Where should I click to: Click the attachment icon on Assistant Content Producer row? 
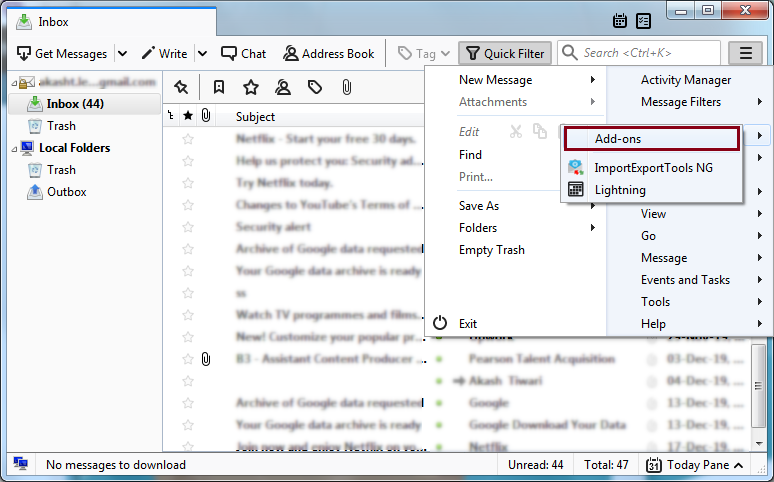[206, 359]
